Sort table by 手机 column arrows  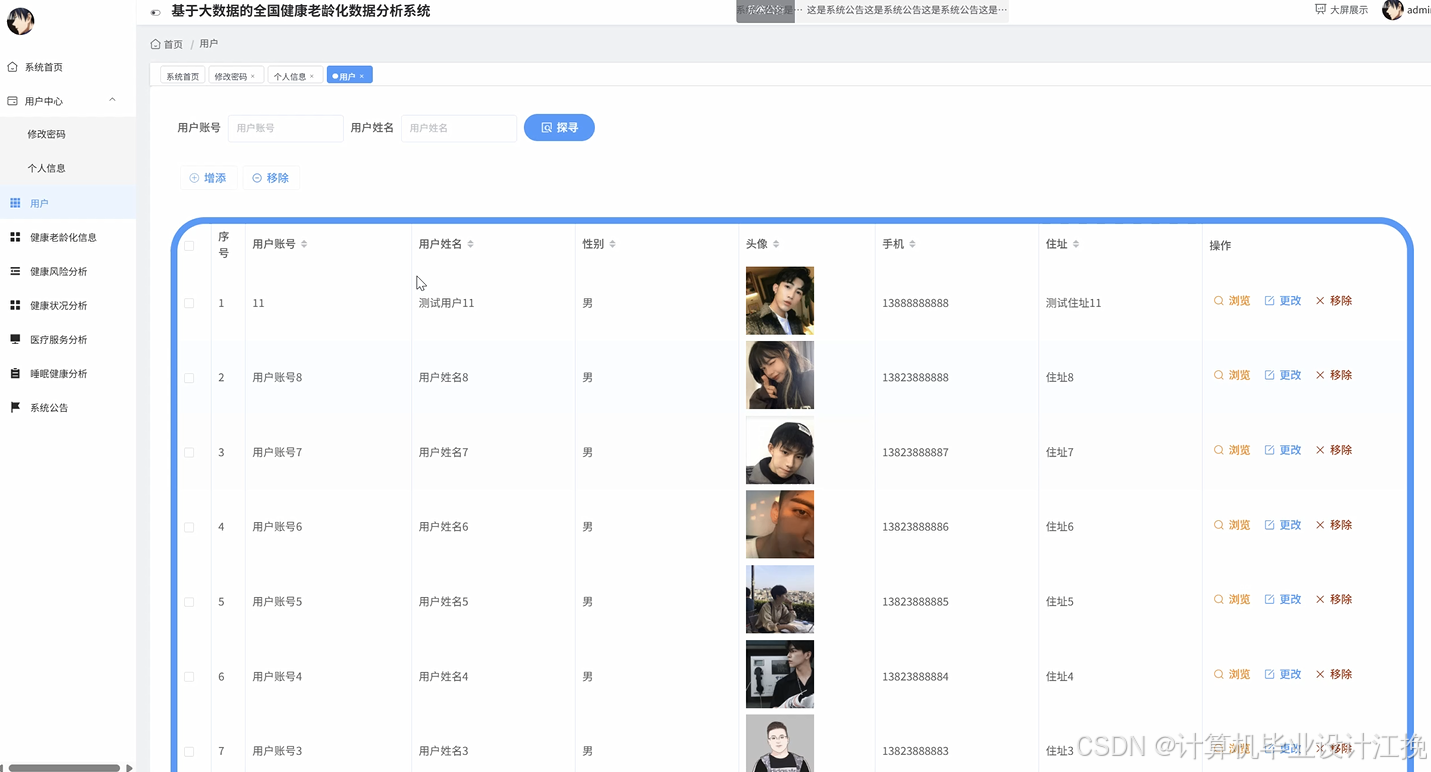pos(912,244)
